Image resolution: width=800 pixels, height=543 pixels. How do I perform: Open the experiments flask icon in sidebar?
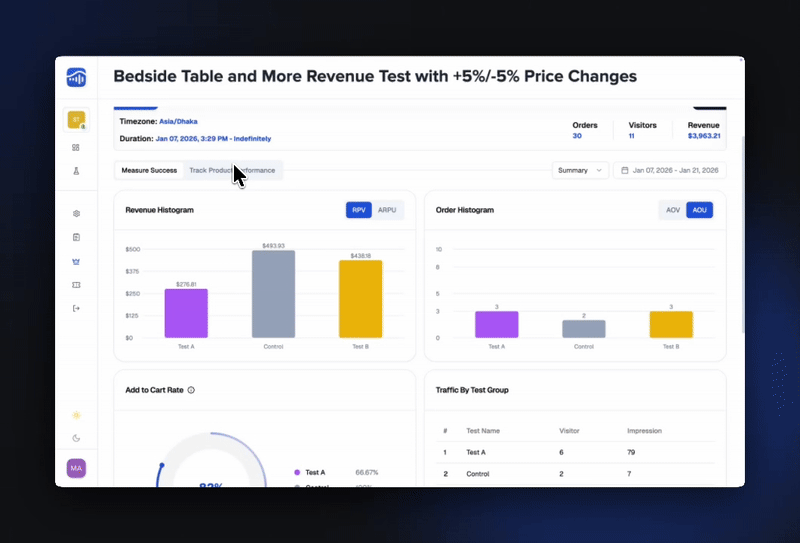tap(76, 171)
